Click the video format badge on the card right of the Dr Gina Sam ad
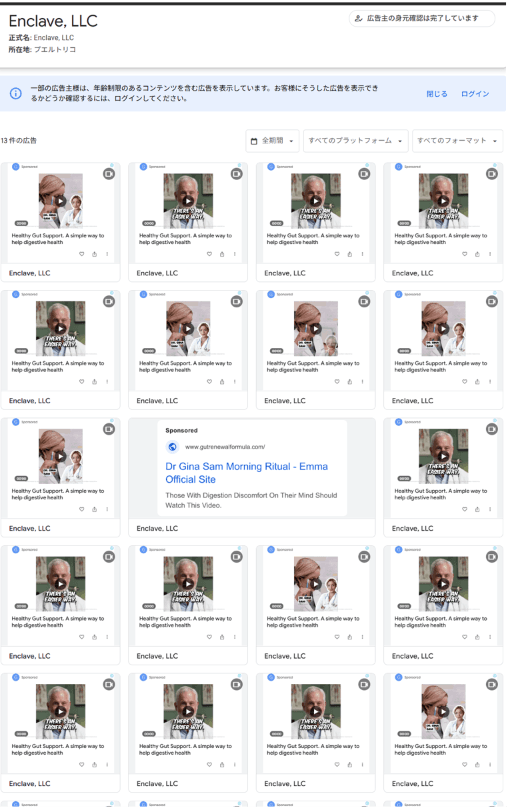The width and height of the screenshot is (507, 807). click(492, 429)
